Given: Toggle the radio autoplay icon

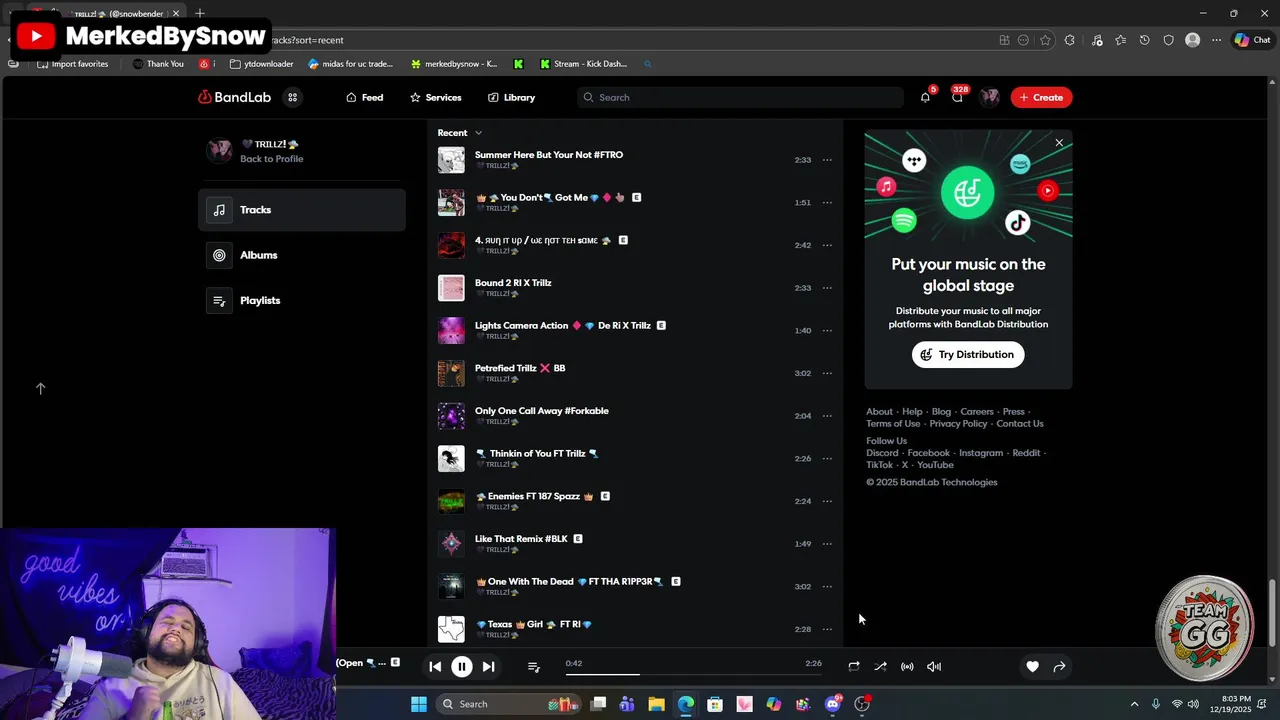Looking at the screenshot, I should (x=907, y=667).
